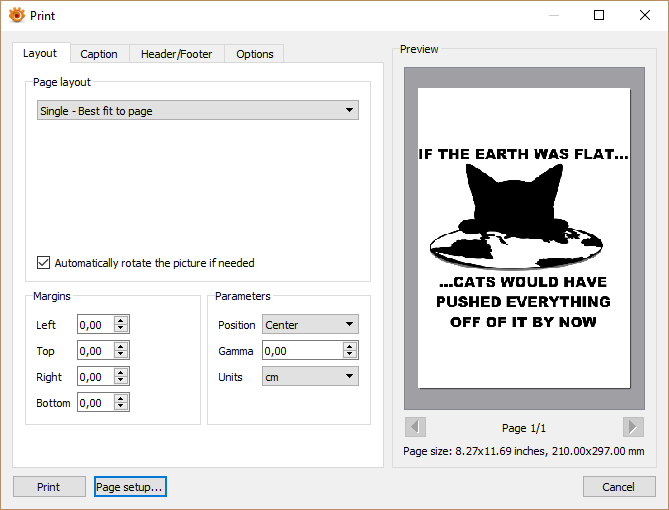669x510 pixels.
Task: Open the Page layout dropdown
Action: coord(197,111)
